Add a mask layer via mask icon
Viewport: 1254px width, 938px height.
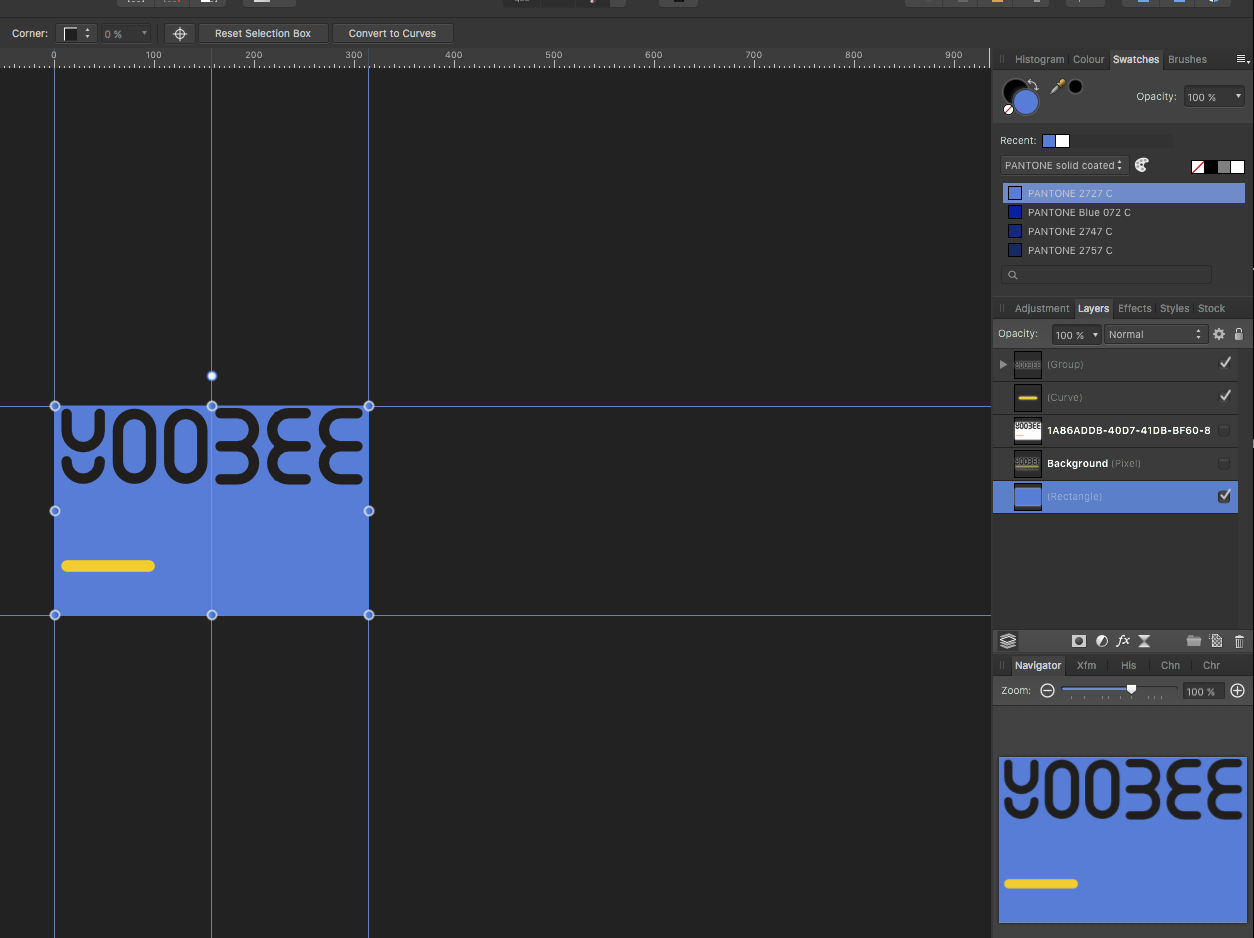(x=1079, y=641)
